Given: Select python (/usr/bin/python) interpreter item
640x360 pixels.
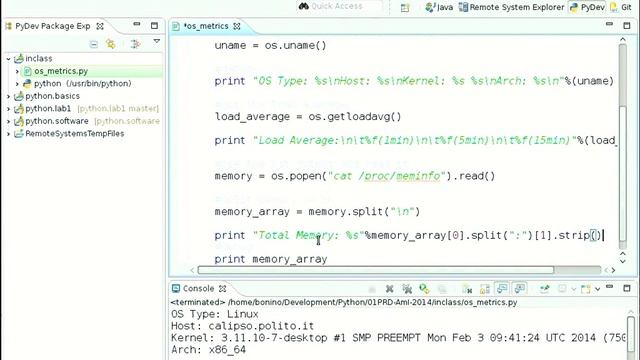Looking at the screenshot, I should pos(82,84).
